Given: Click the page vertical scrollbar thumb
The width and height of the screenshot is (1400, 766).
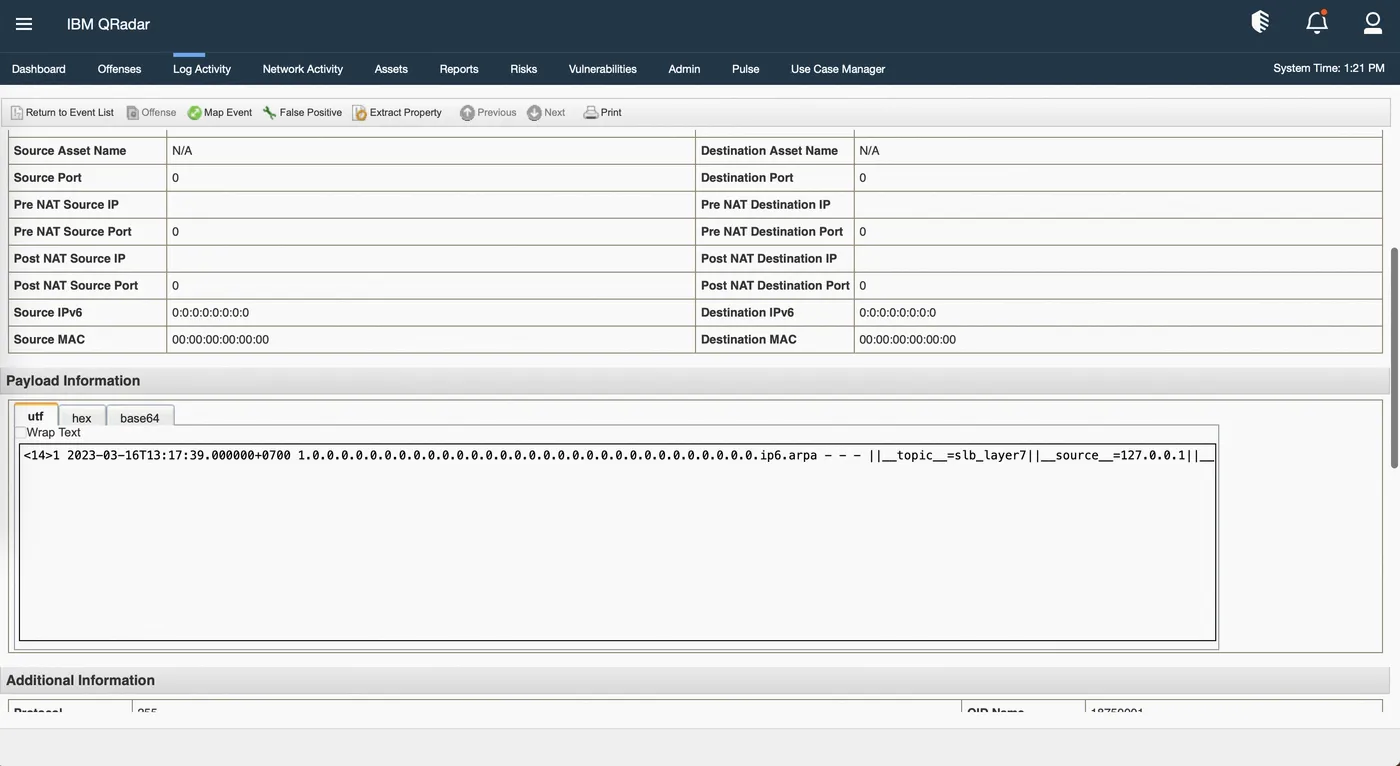Looking at the screenshot, I should (x=1394, y=358).
